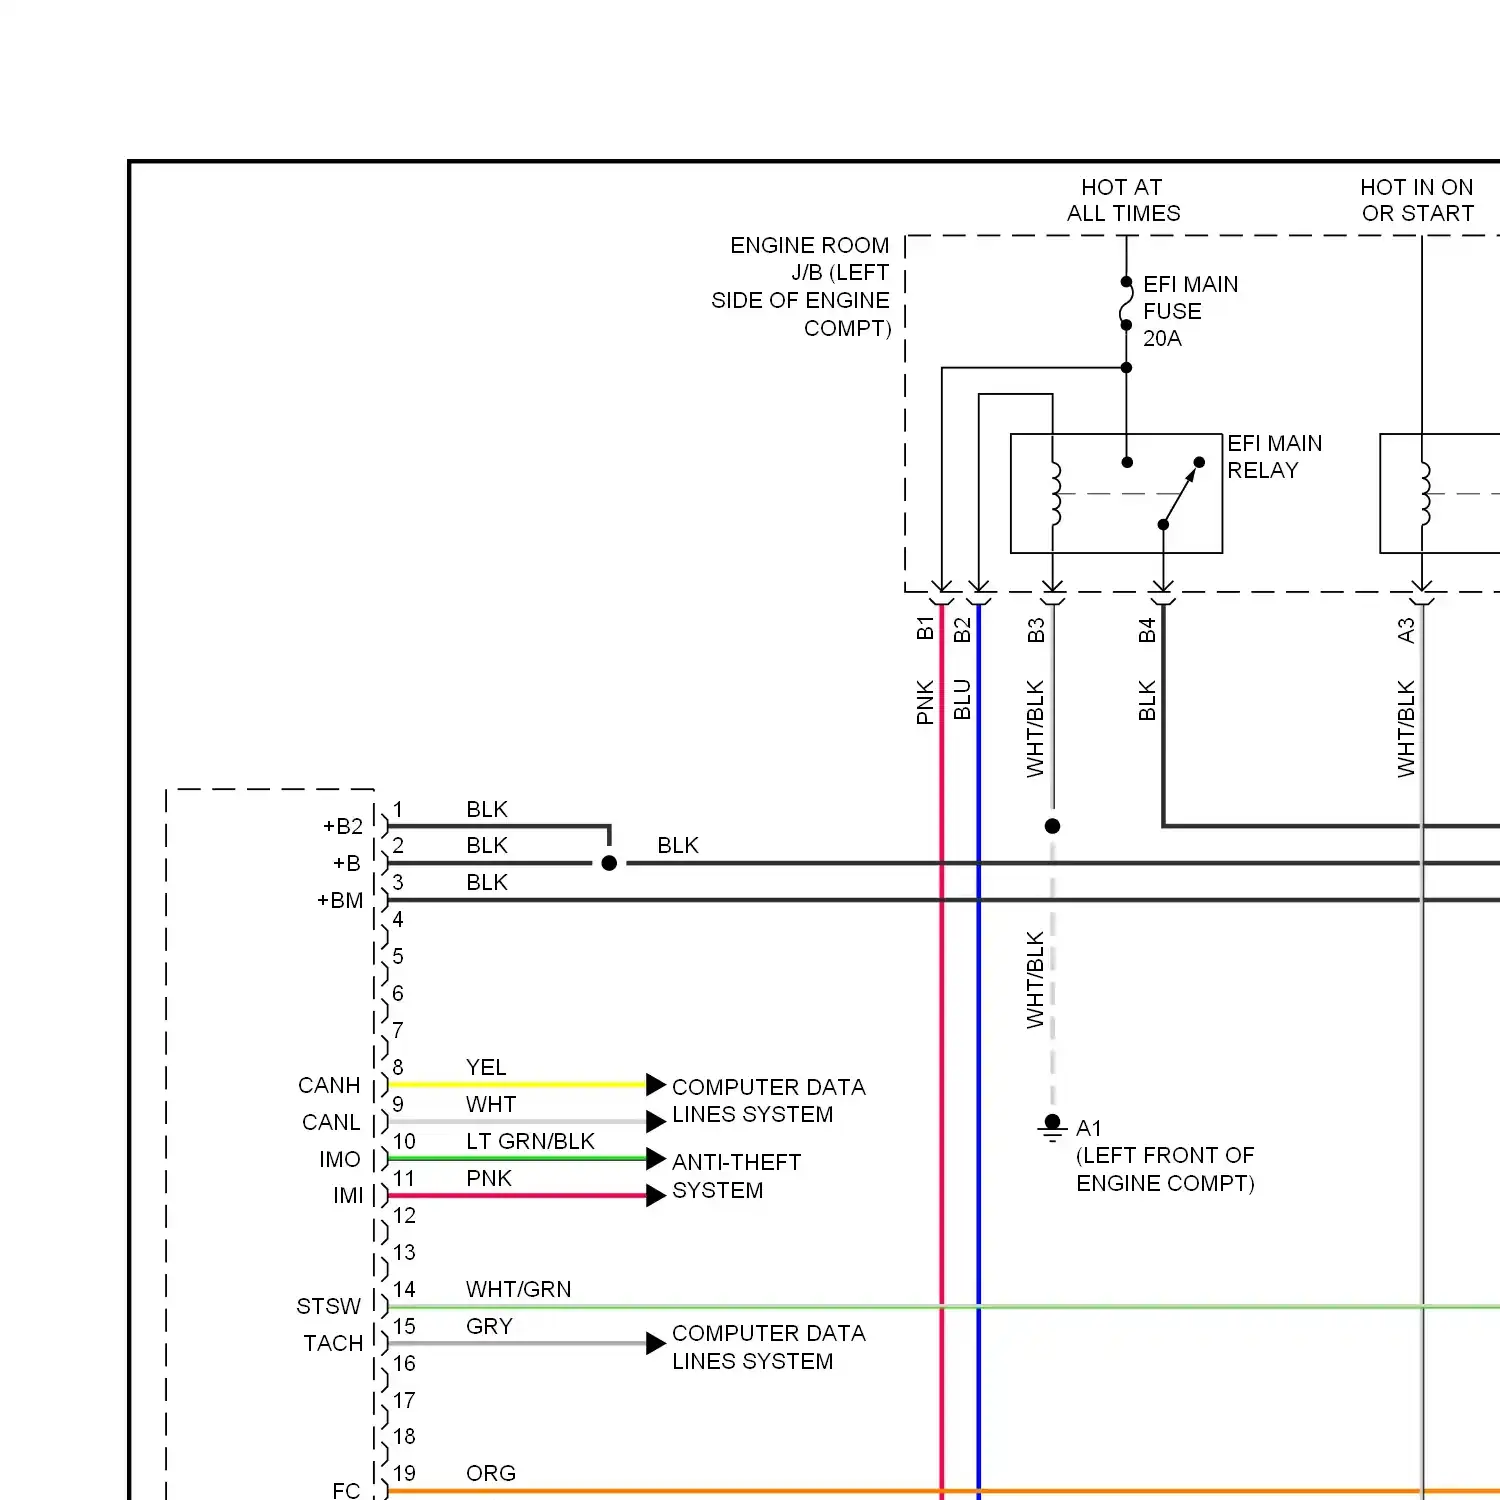Click the pin number 17 label
The height and width of the screenshot is (1500, 1500).
tap(404, 1400)
